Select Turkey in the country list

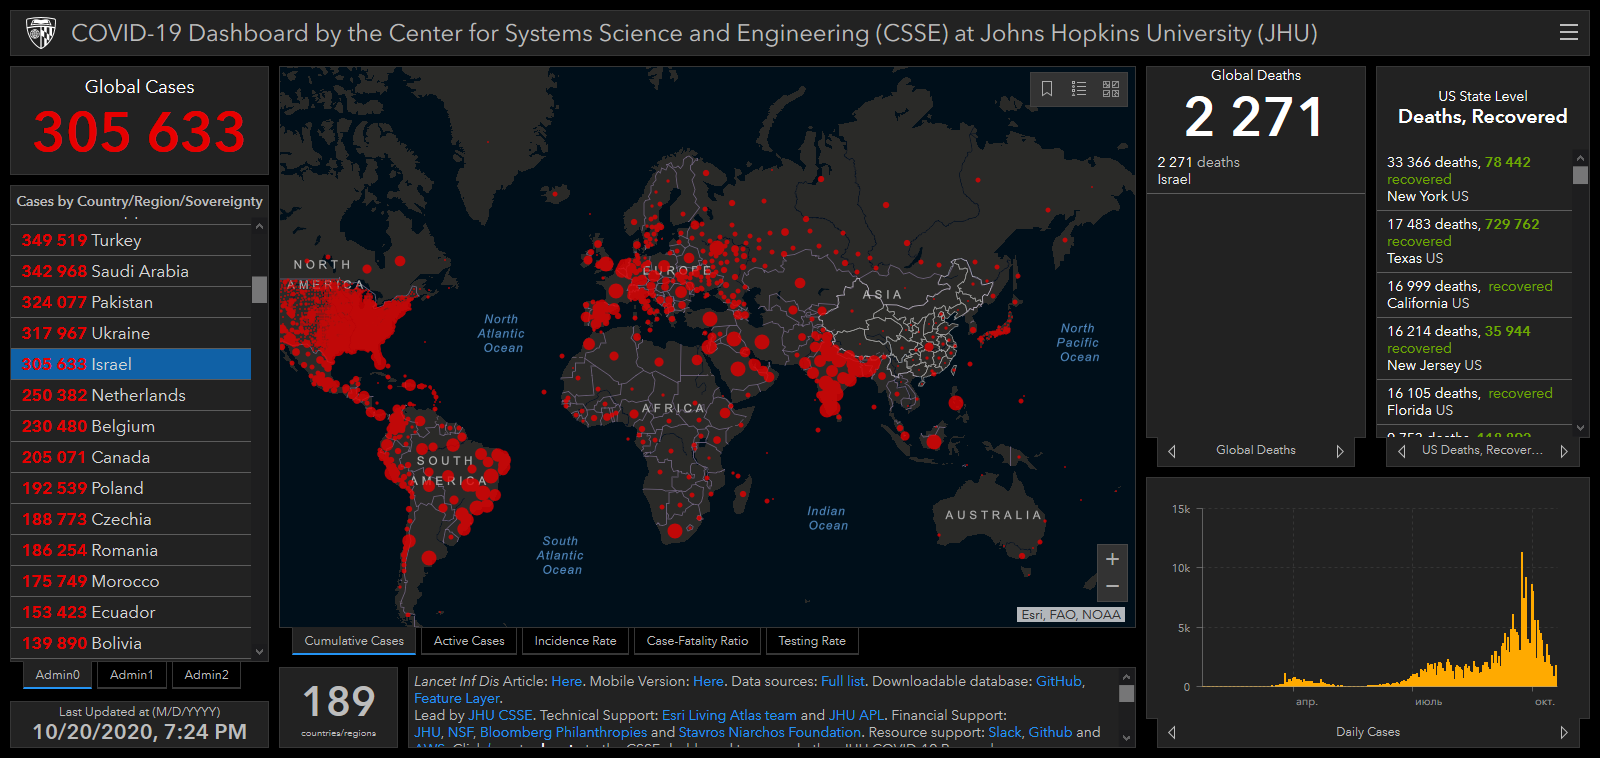tap(131, 240)
